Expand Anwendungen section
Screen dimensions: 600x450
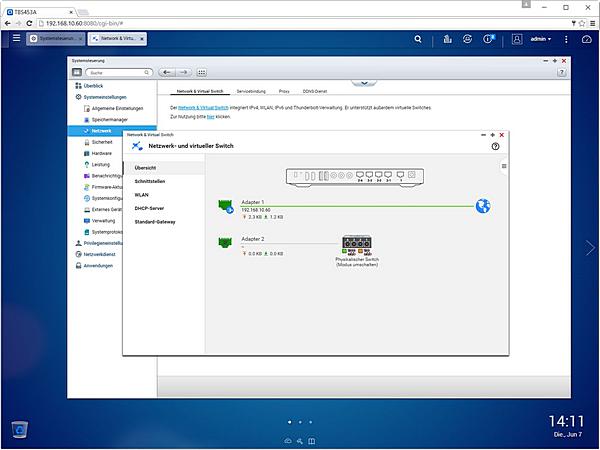(x=94, y=266)
